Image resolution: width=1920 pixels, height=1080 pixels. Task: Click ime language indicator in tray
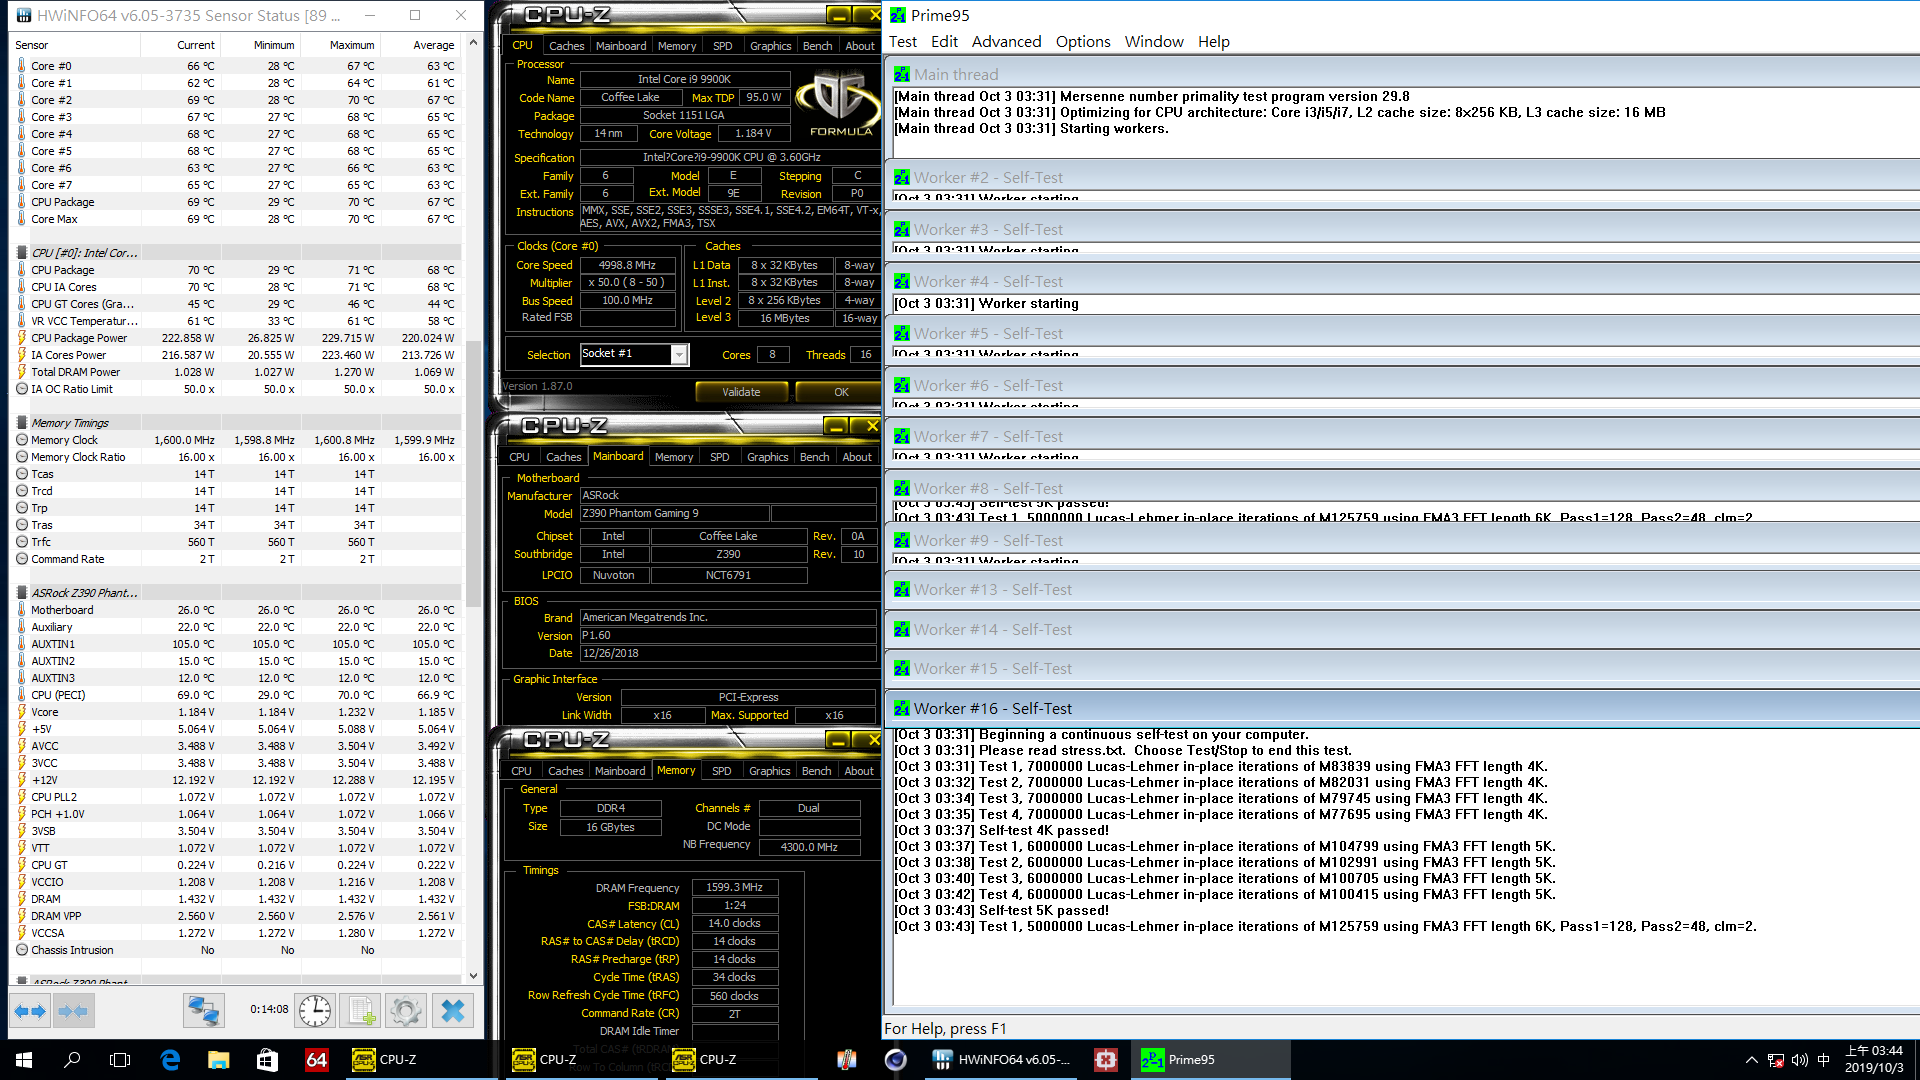tap(1823, 1060)
